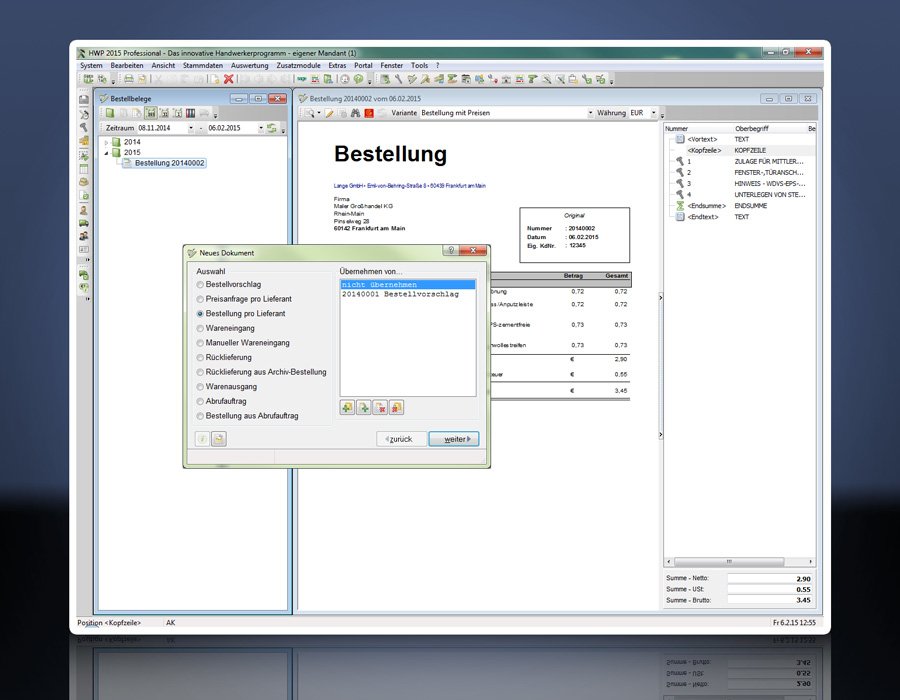Image resolution: width=900 pixels, height=700 pixels.
Task: Expand the right panel splitter arrow near top
Action: click(660, 297)
